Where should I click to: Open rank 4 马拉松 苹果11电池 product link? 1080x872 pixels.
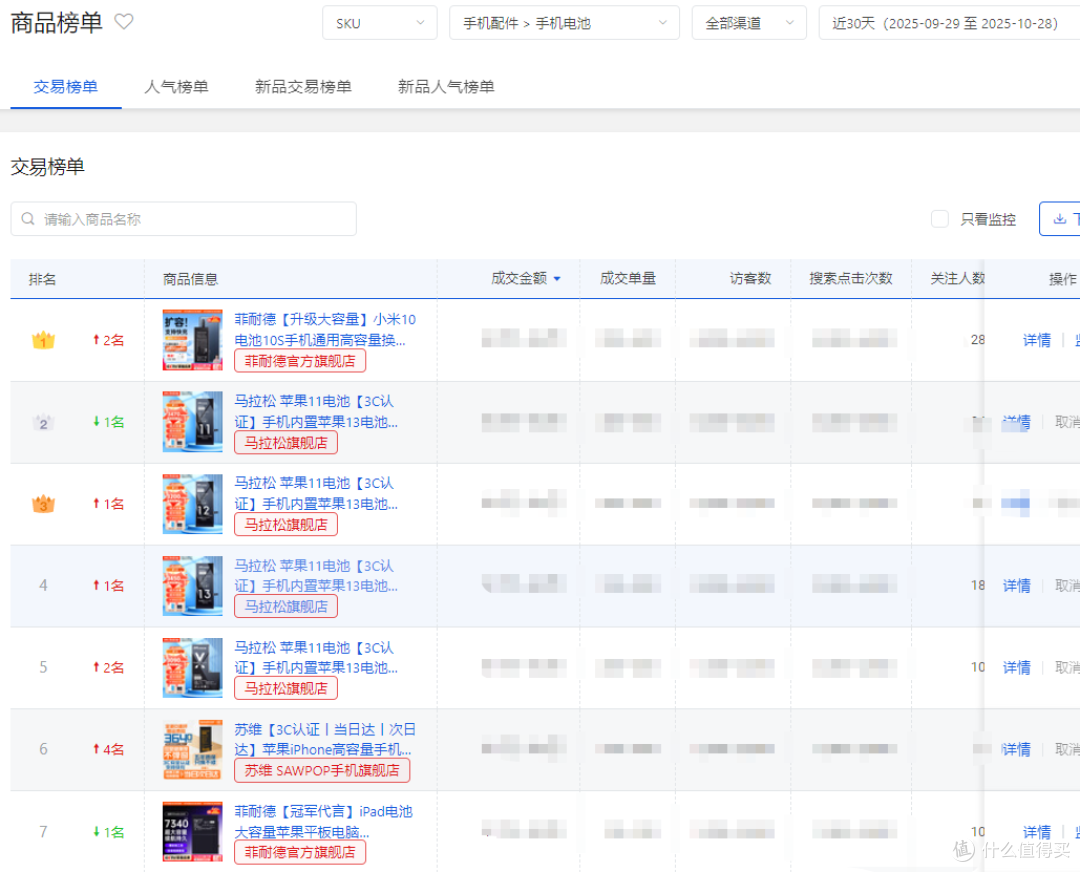(x=316, y=575)
